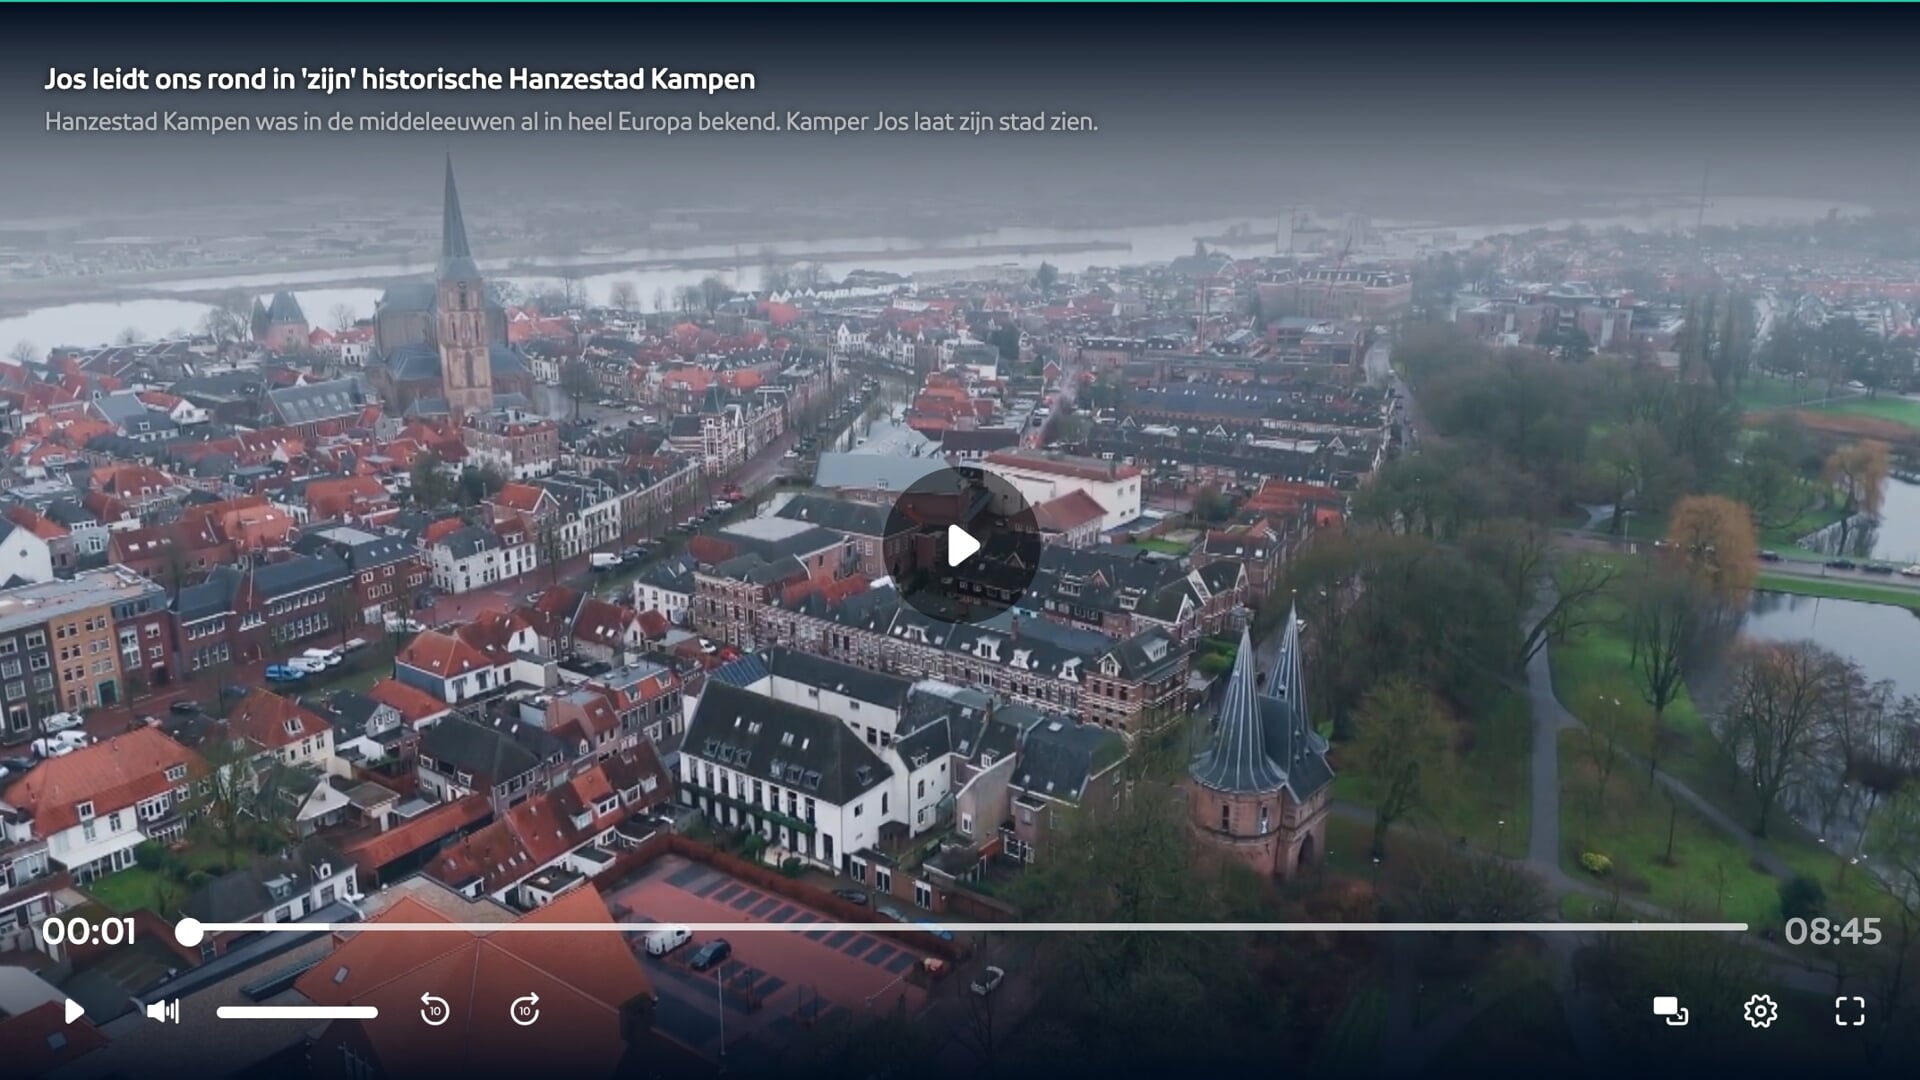Seek by clicking the video progress bar track
Viewport: 1920px width, 1080px height.
click(968, 928)
